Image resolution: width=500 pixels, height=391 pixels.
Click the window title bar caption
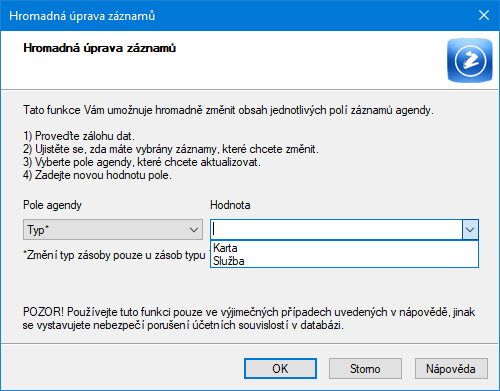[x=82, y=16]
